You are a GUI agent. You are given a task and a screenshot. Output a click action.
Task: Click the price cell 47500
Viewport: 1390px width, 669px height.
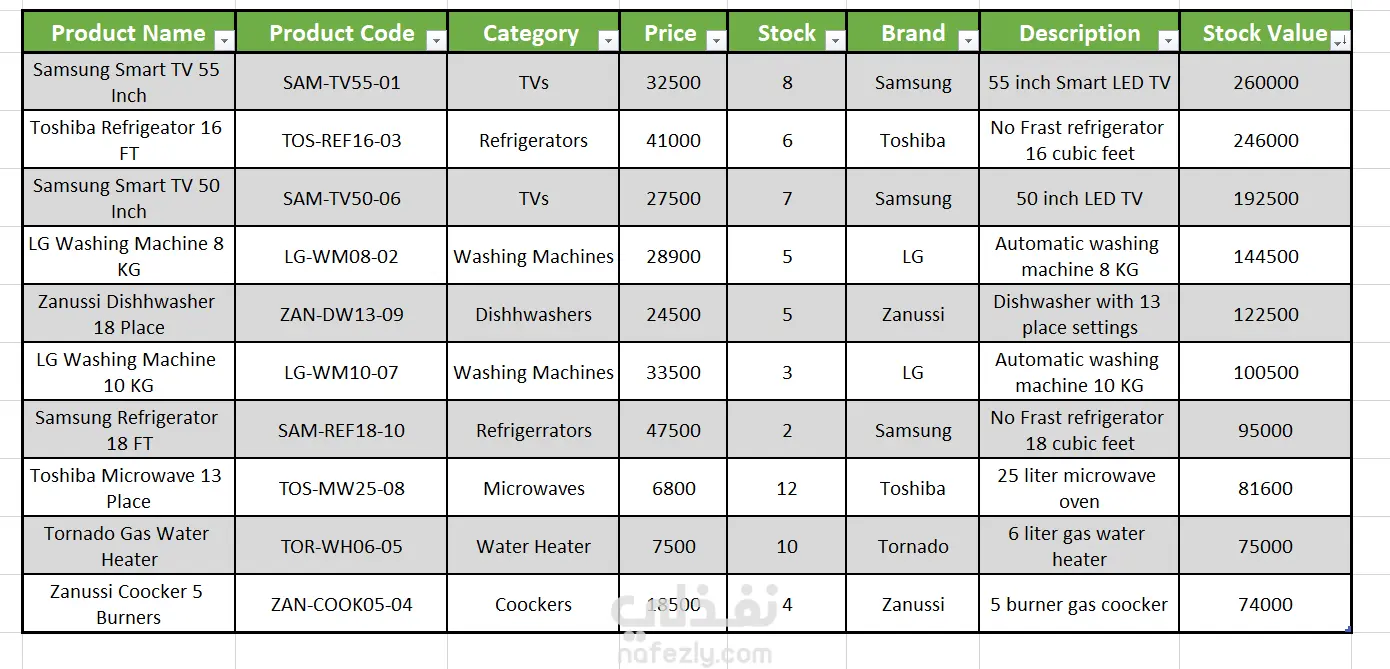pyautogui.click(x=674, y=430)
